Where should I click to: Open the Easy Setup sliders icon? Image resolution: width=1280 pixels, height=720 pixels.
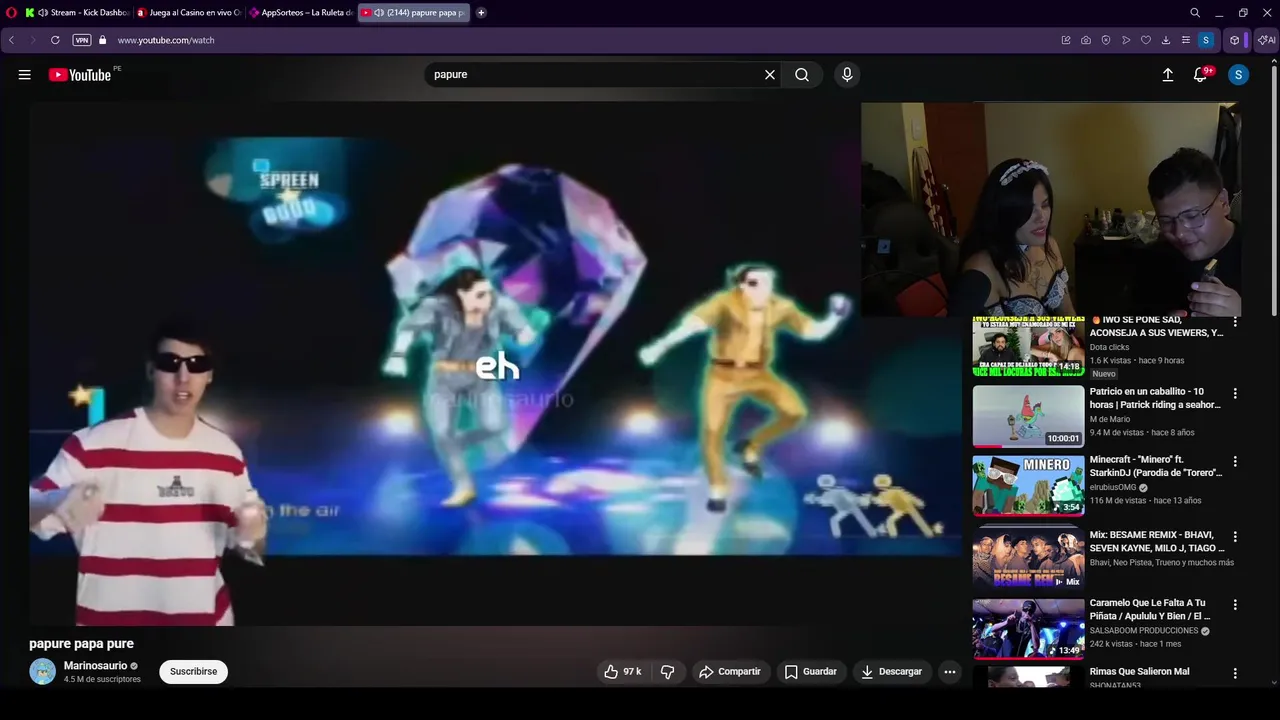click(1186, 40)
